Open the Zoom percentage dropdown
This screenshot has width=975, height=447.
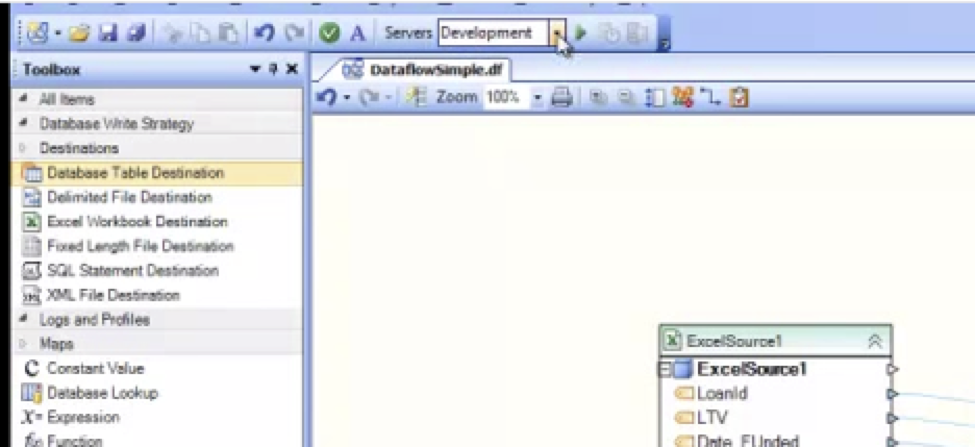coord(537,99)
